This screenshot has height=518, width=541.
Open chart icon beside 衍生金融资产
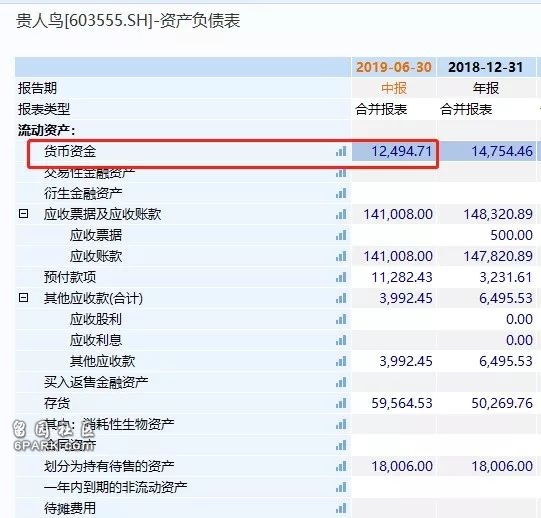coord(341,193)
